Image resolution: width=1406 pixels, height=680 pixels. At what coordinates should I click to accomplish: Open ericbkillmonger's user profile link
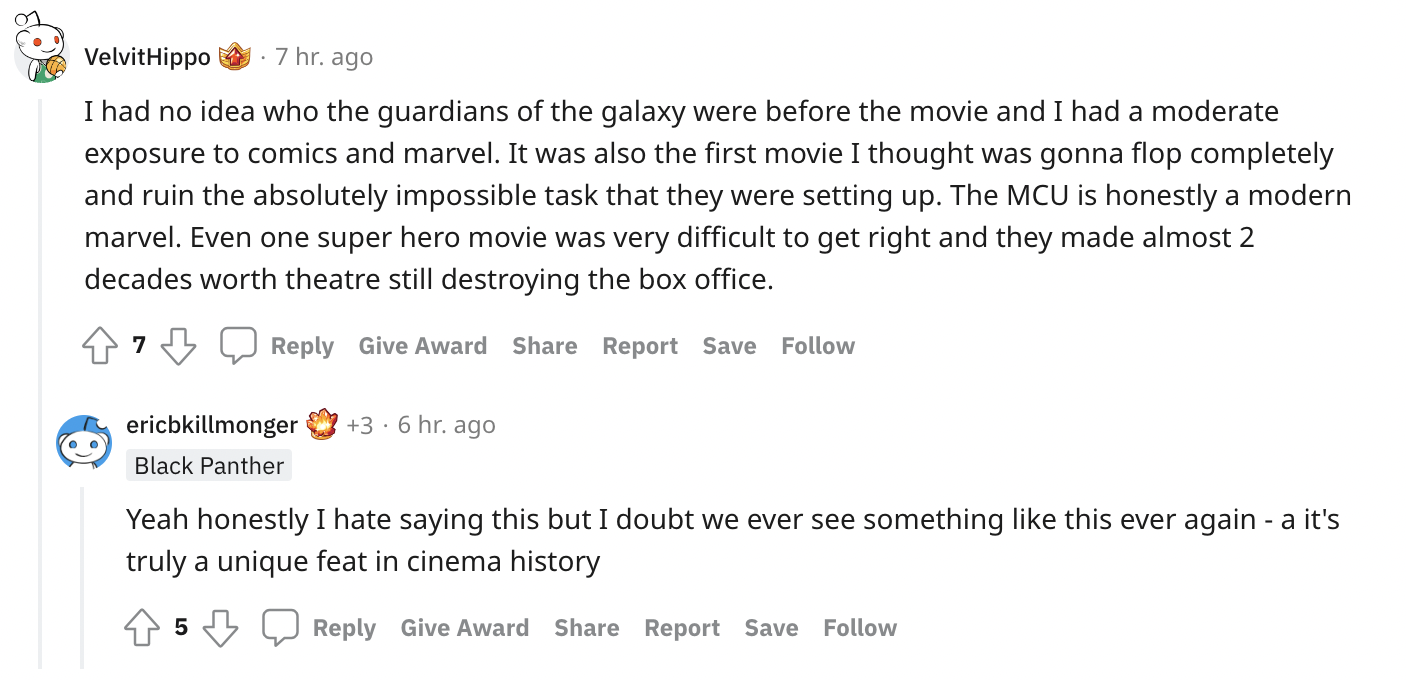click(212, 425)
